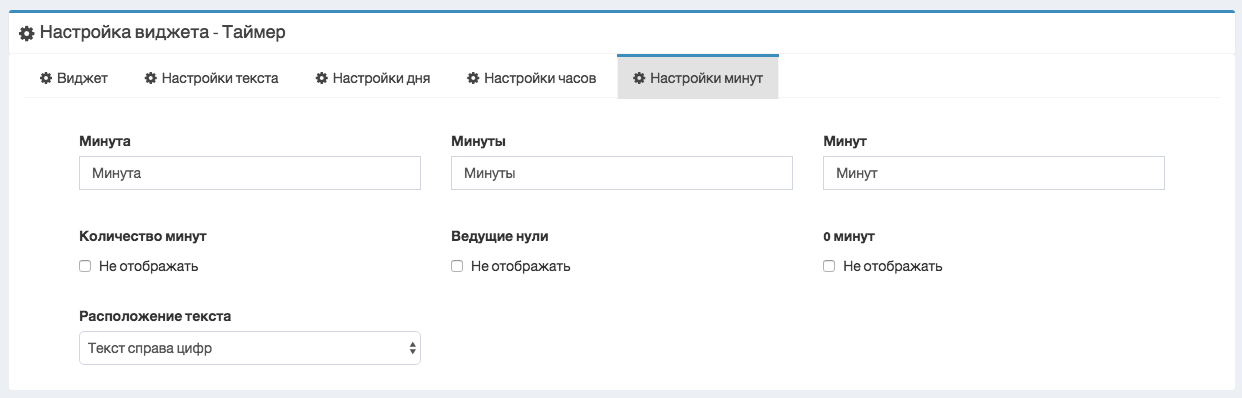Open the Расположение текста dropdown

[250, 348]
